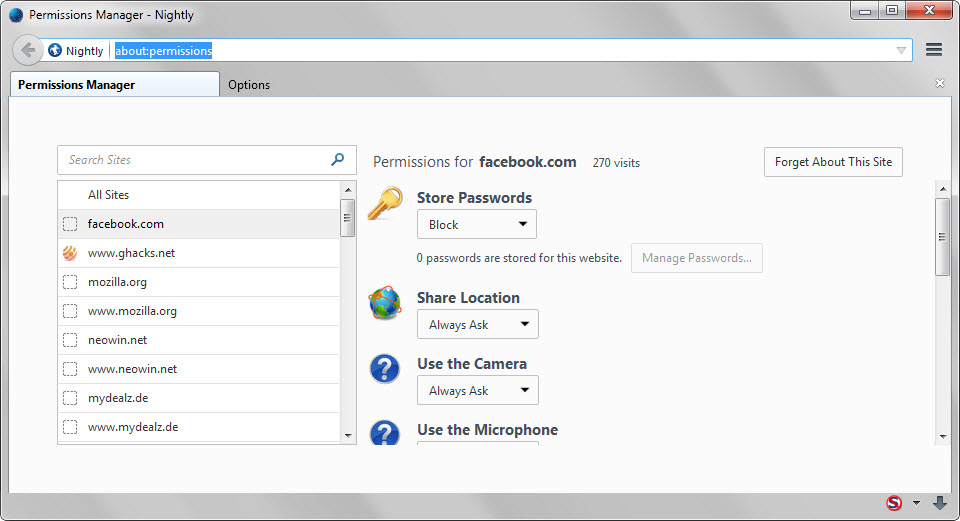Select facebook.com in the site list
Viewport: 960px width, 521px height.
point(198,224)
